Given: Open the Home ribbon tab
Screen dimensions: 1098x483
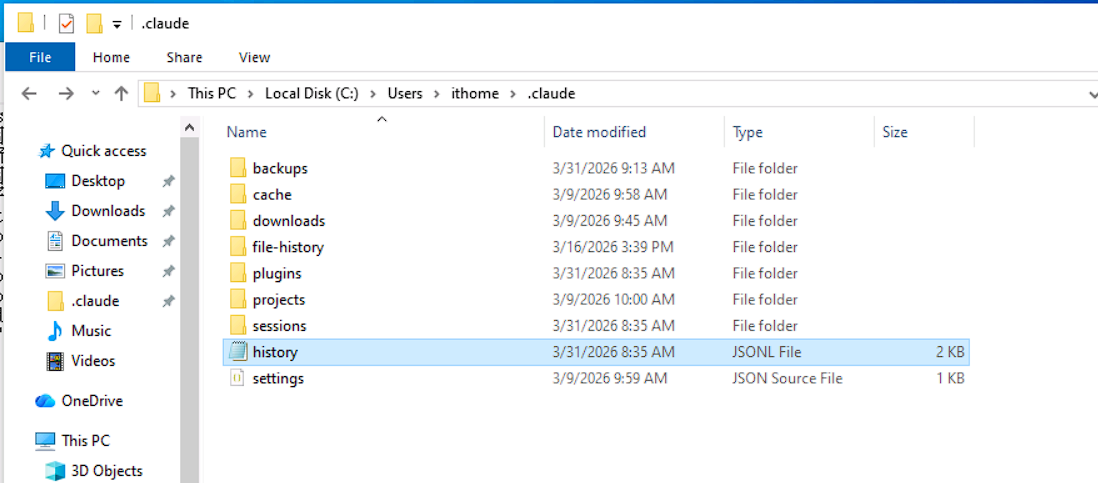Looking at the screenshot, I should [111, 57].
